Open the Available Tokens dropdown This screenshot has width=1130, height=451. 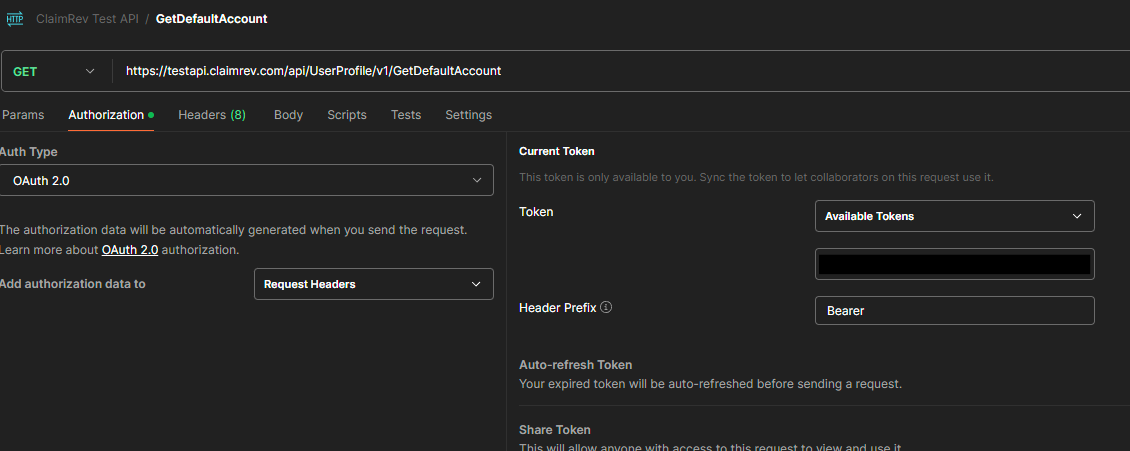[x=954, y=216]
